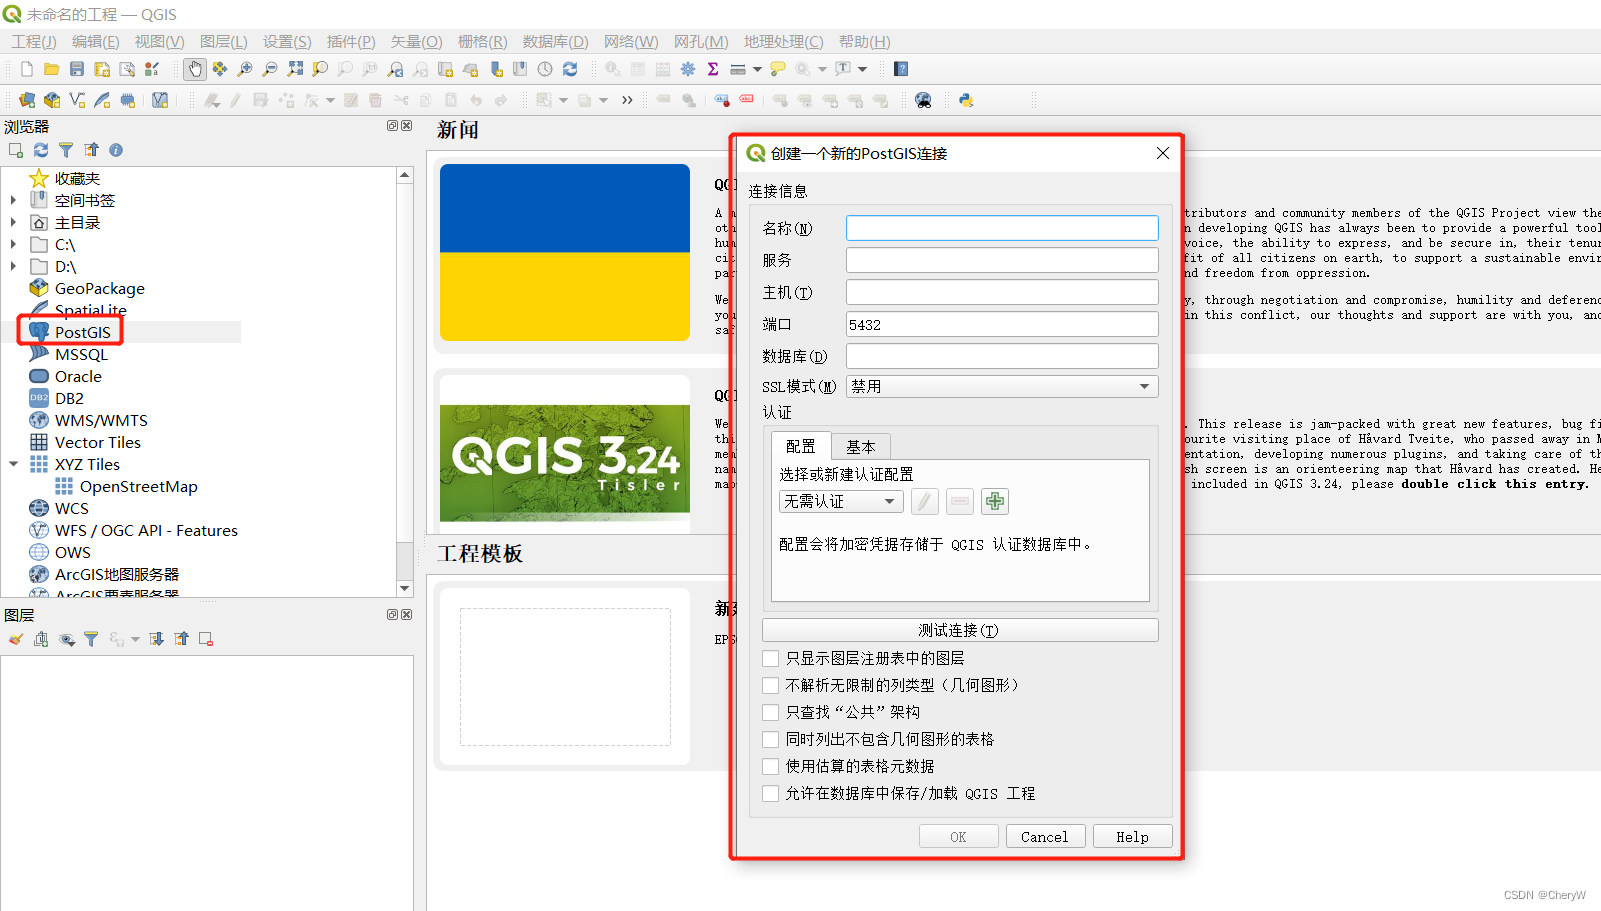This screenshot has width=1601, height=911.
Task: Click the Help book icon in toolbar
Action: (901, 69)
